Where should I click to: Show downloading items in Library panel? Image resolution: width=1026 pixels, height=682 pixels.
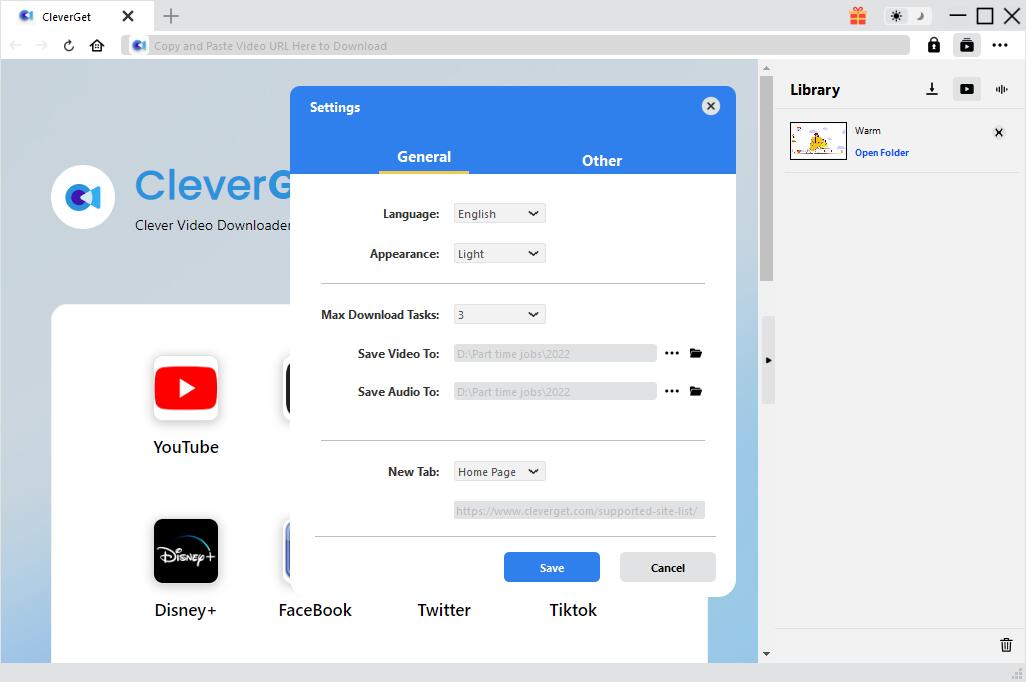point(932,88)
